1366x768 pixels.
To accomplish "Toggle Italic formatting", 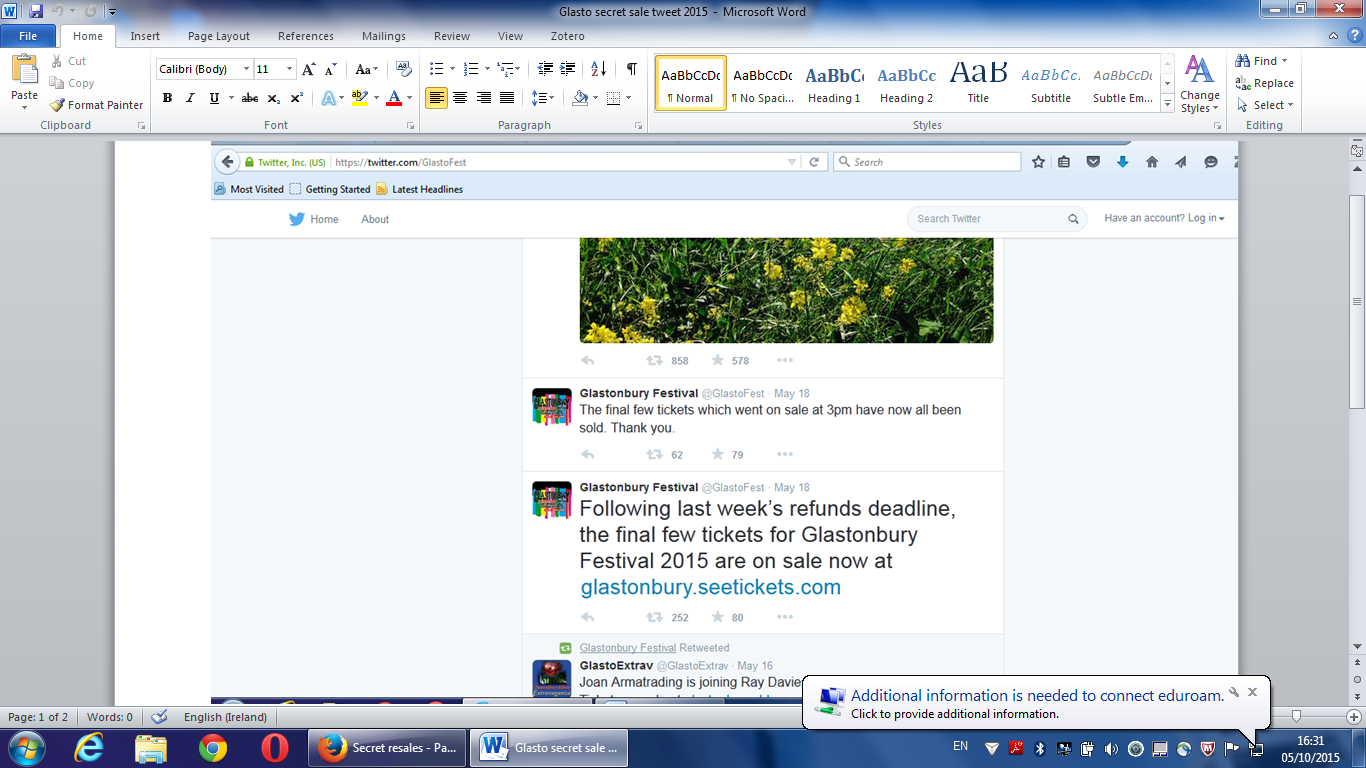I will click(x=190, y=98).
